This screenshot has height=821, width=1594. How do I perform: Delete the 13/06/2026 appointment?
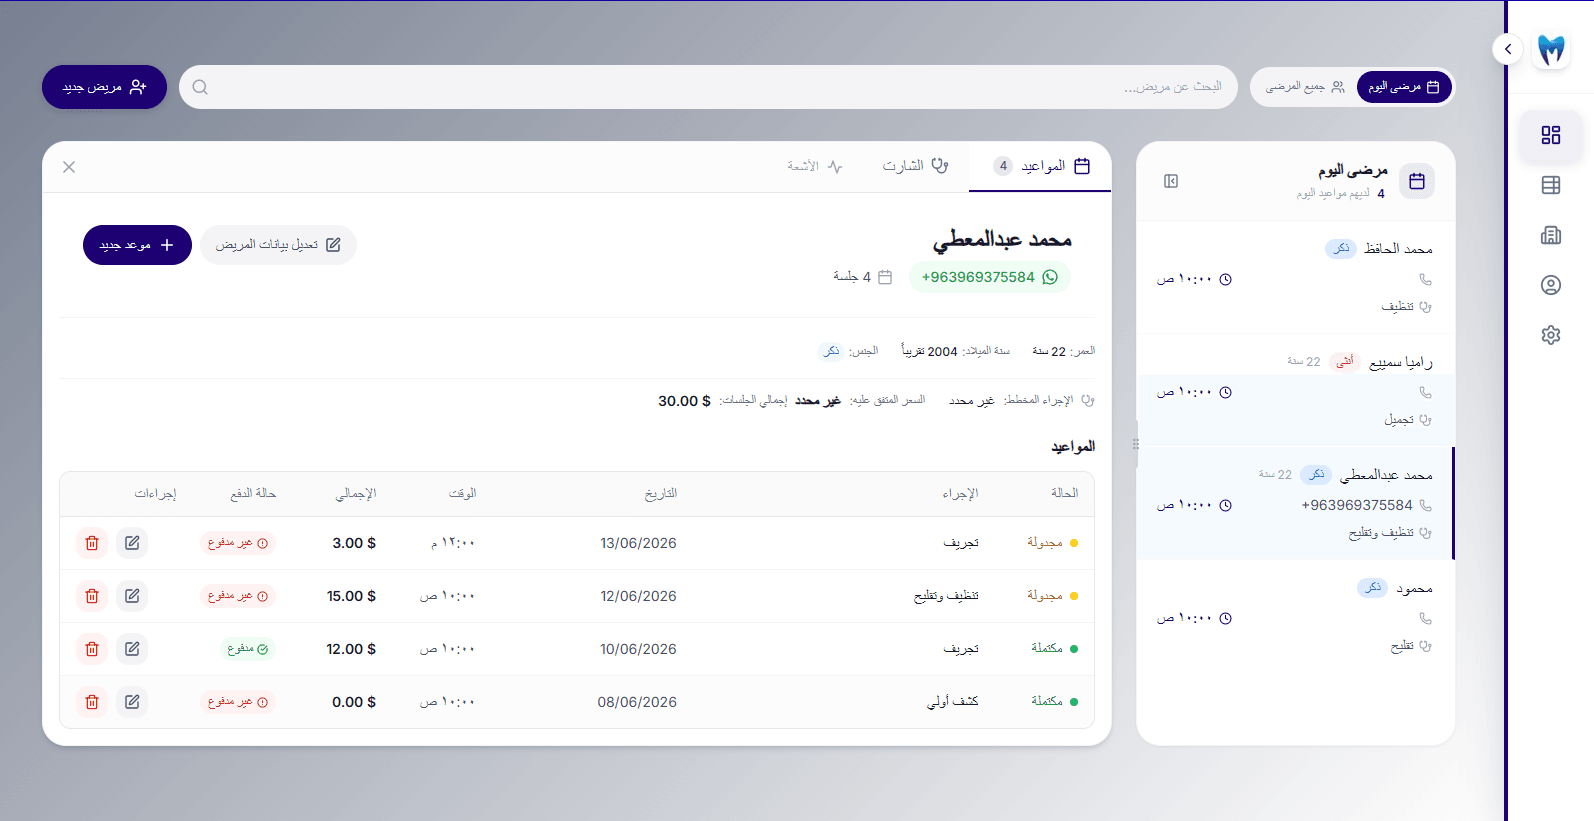point(92,543)
